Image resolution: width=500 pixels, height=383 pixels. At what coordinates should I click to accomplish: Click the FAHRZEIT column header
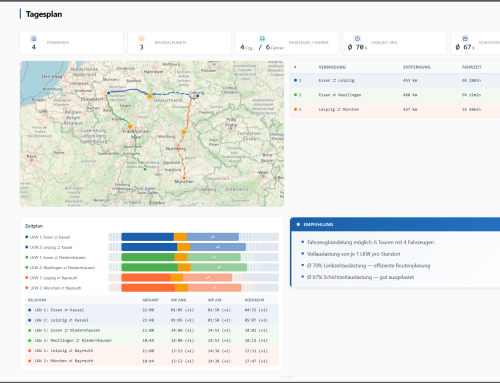[x=472, y=67]
